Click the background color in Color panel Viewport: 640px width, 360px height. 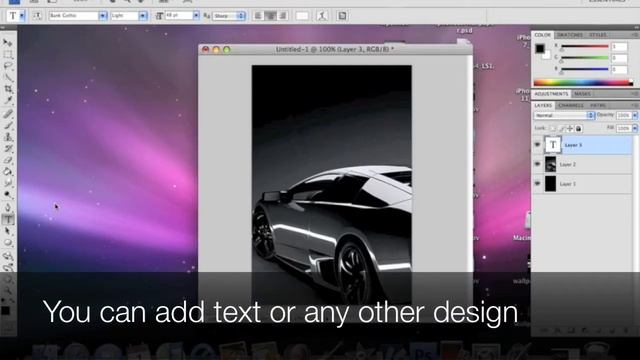(x=547, y=56)
